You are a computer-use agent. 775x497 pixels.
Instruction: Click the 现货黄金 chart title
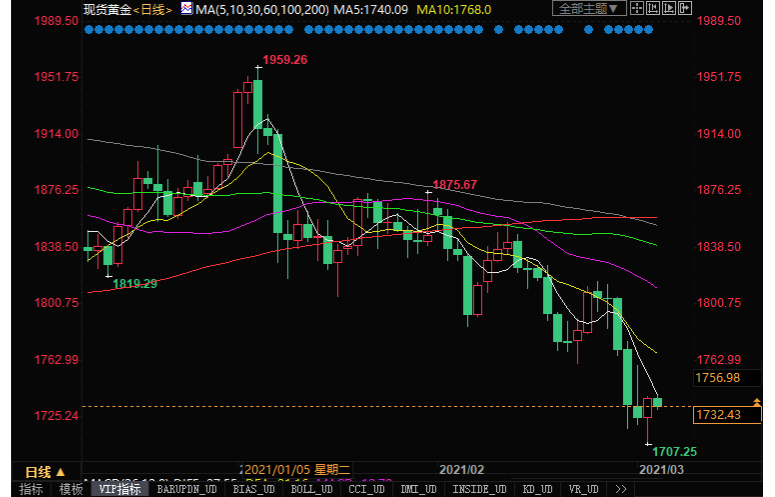pos(107,9)
